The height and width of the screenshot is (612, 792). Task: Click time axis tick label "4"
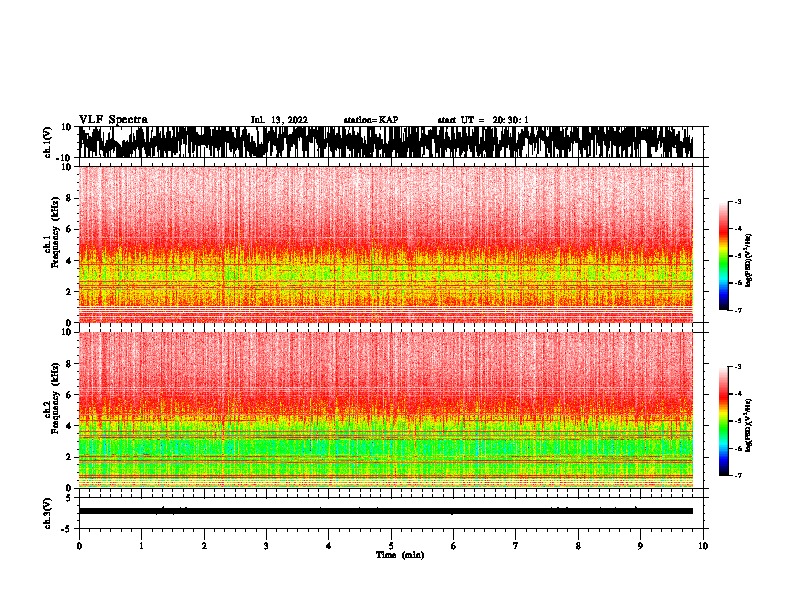pos(329,546)
